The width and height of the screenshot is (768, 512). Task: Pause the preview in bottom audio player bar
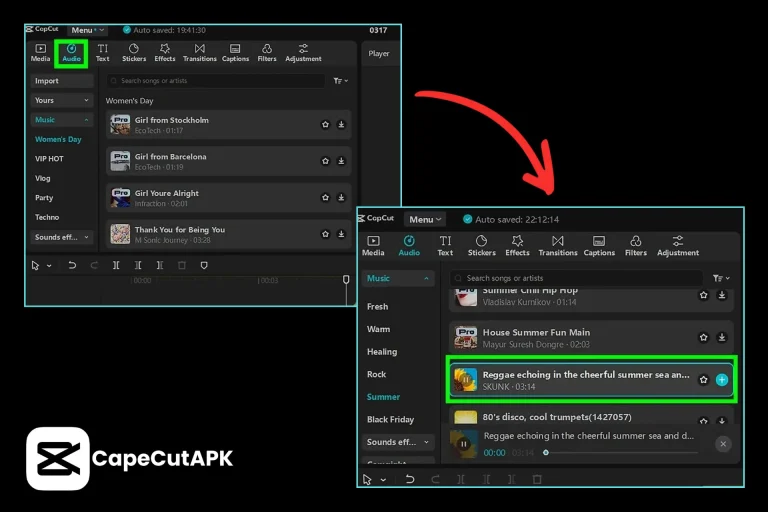[x=463, y=444]
